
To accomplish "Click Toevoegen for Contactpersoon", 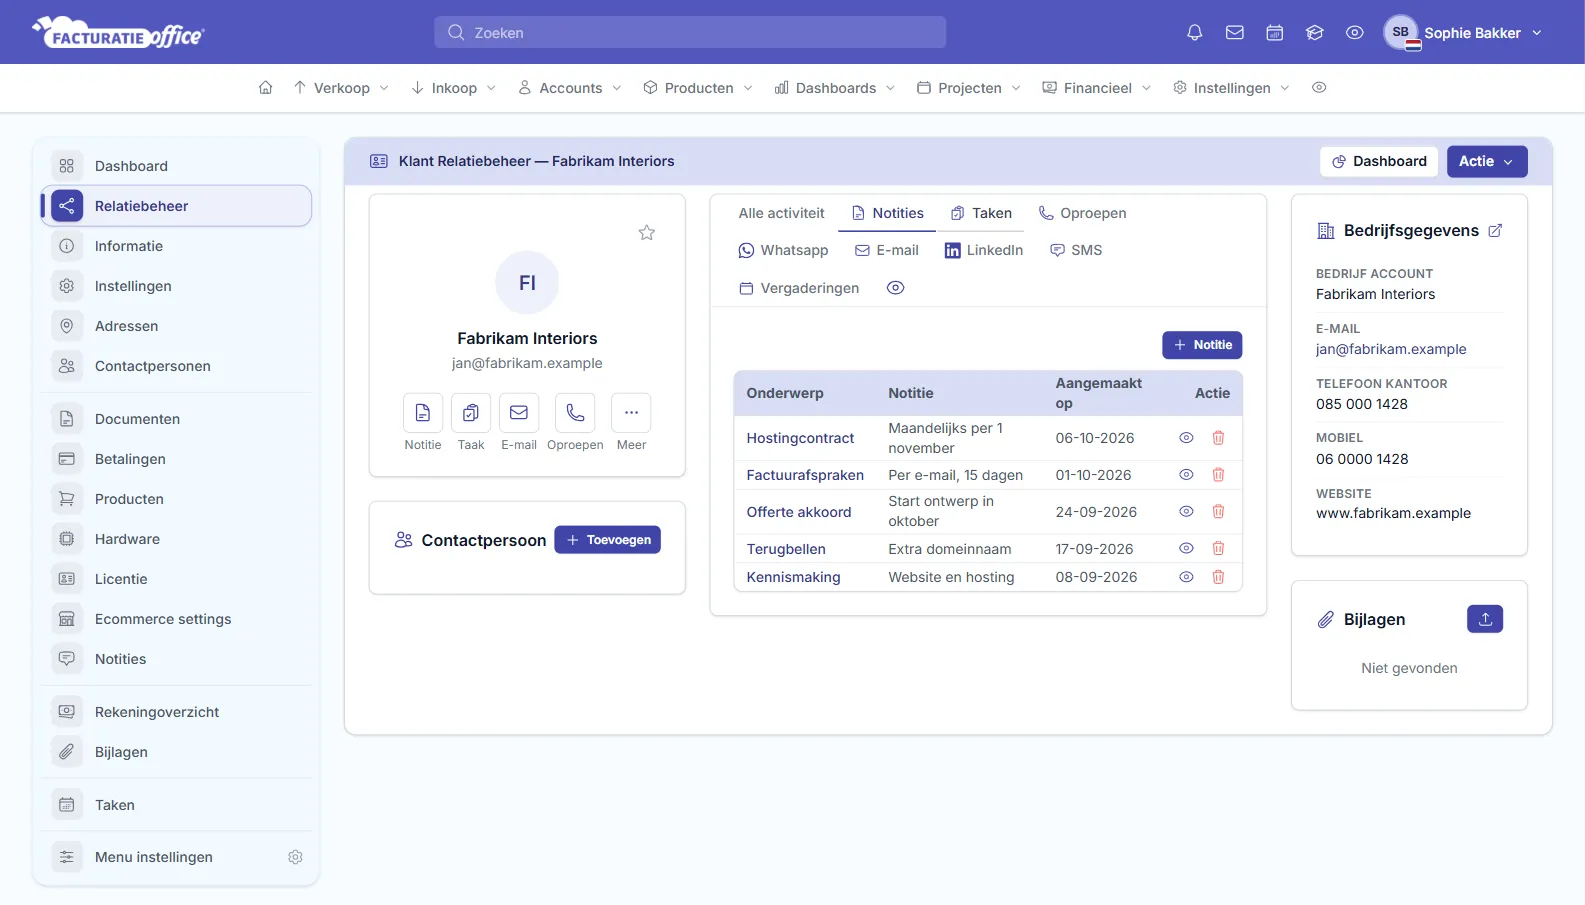I will tap(607, 540).
